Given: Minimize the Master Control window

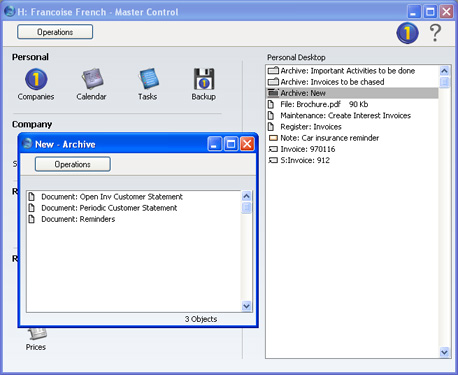Looking at the screenshot, I should tap(414, 12).
